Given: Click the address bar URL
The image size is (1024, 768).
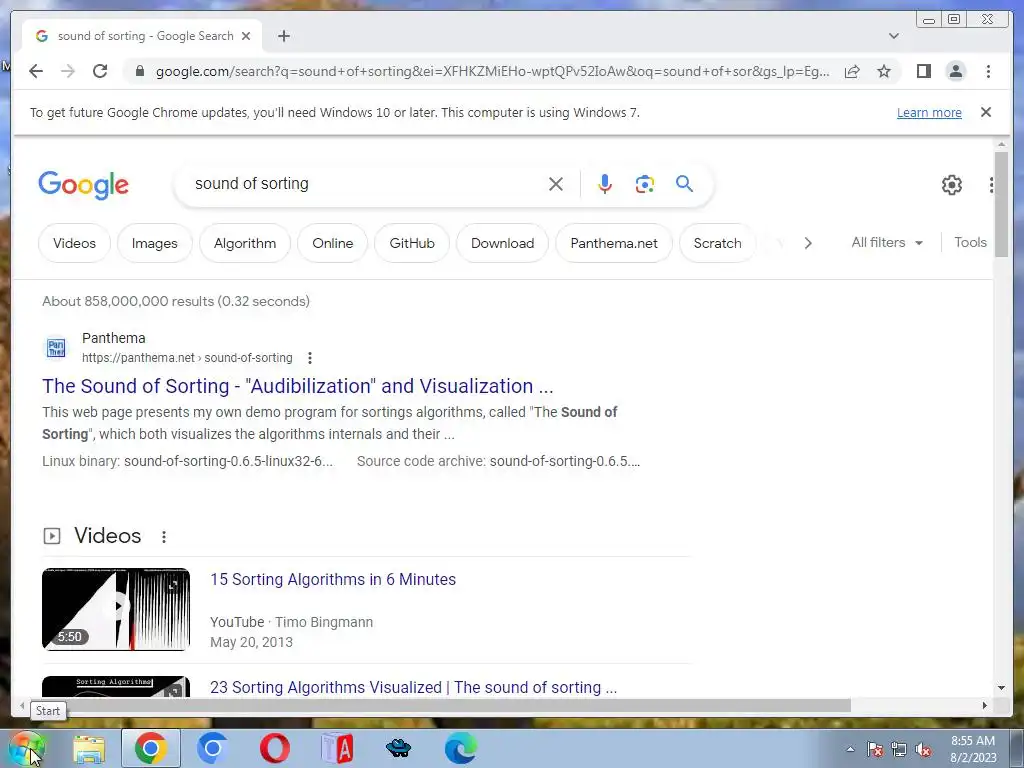Looking at the screenshot, I should pos(492,71).
